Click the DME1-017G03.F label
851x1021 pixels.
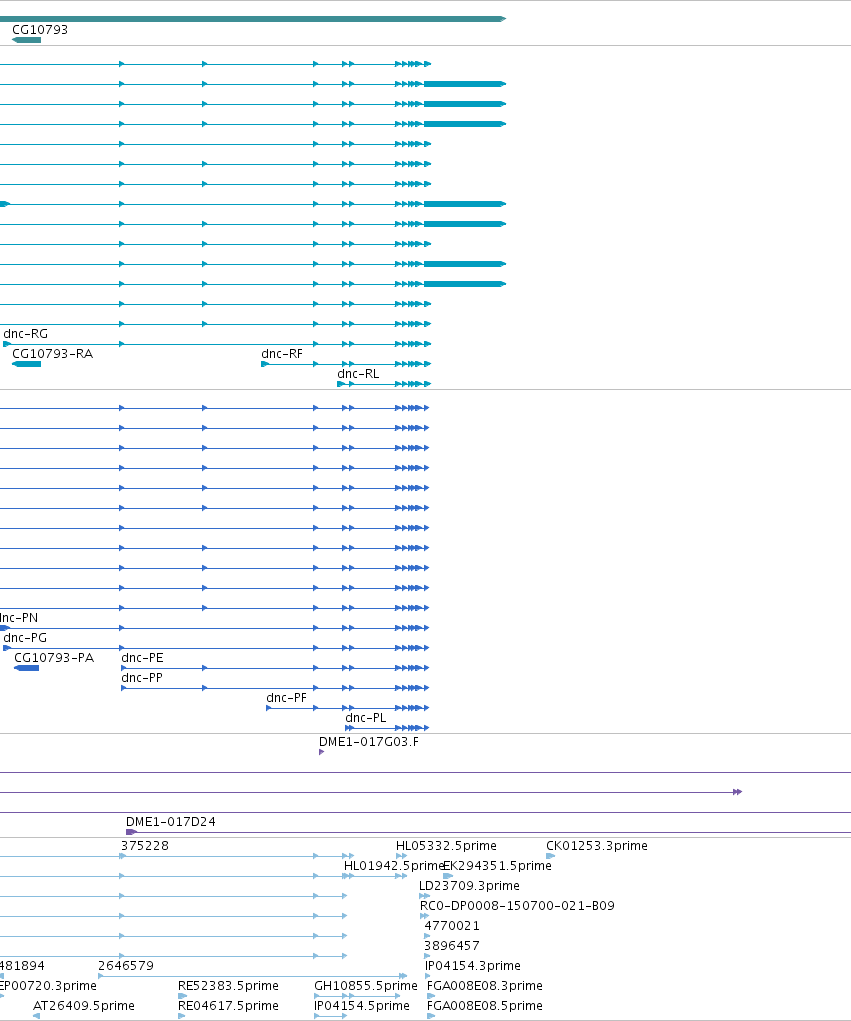(x=369, y=742)
